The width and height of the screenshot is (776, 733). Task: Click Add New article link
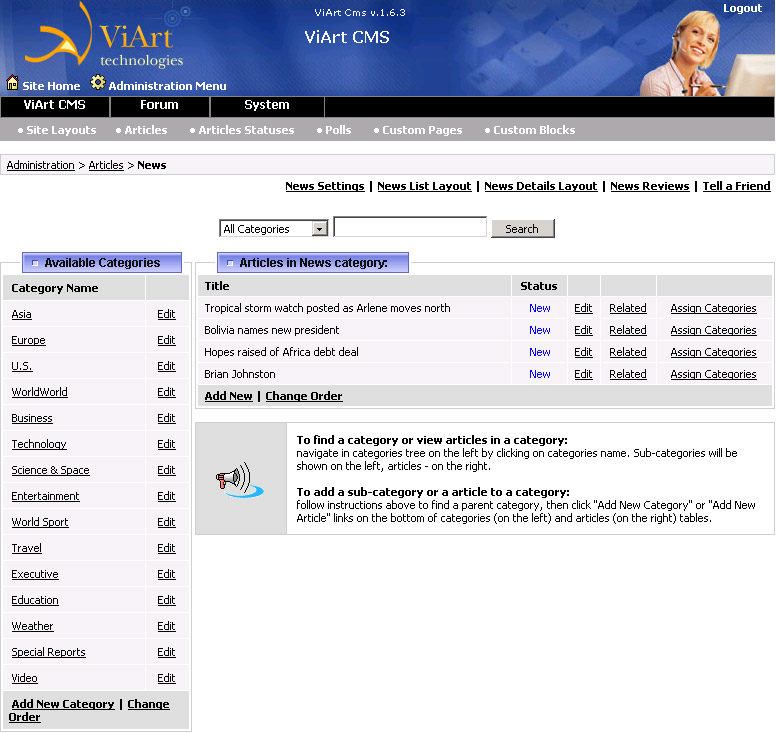click(x=229, y=396)
